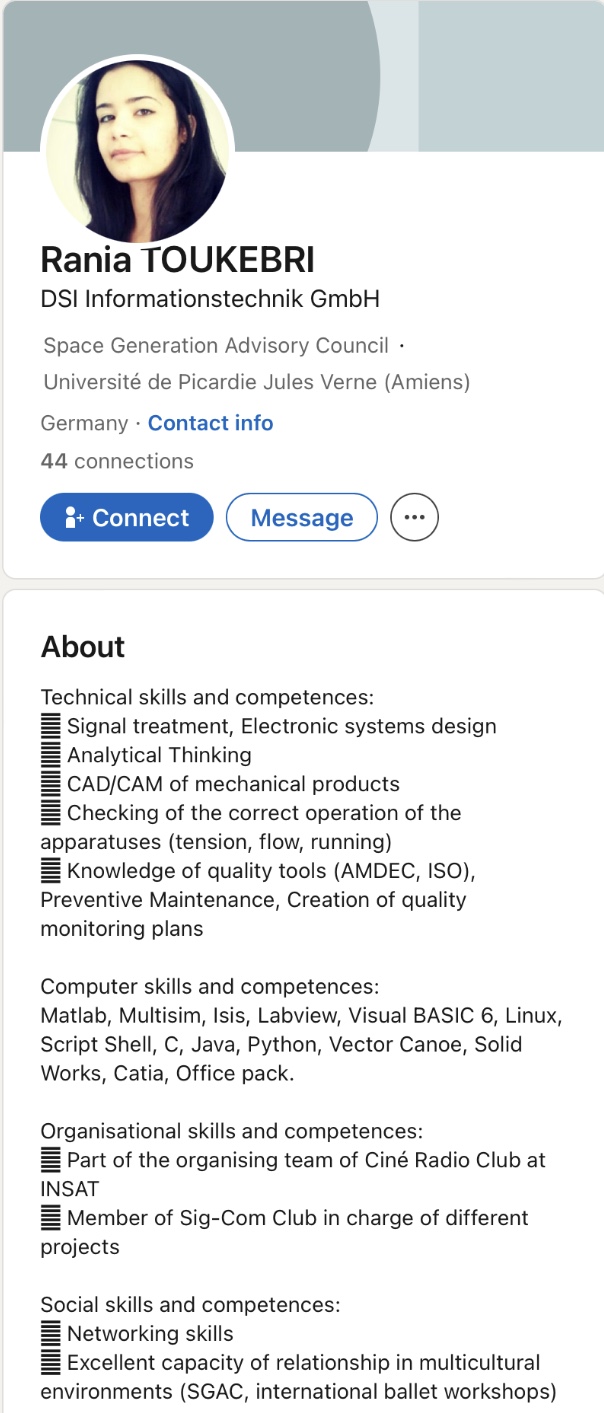Send a message via Message button
The image size is (604, 1413).
[x=302, y=518]
